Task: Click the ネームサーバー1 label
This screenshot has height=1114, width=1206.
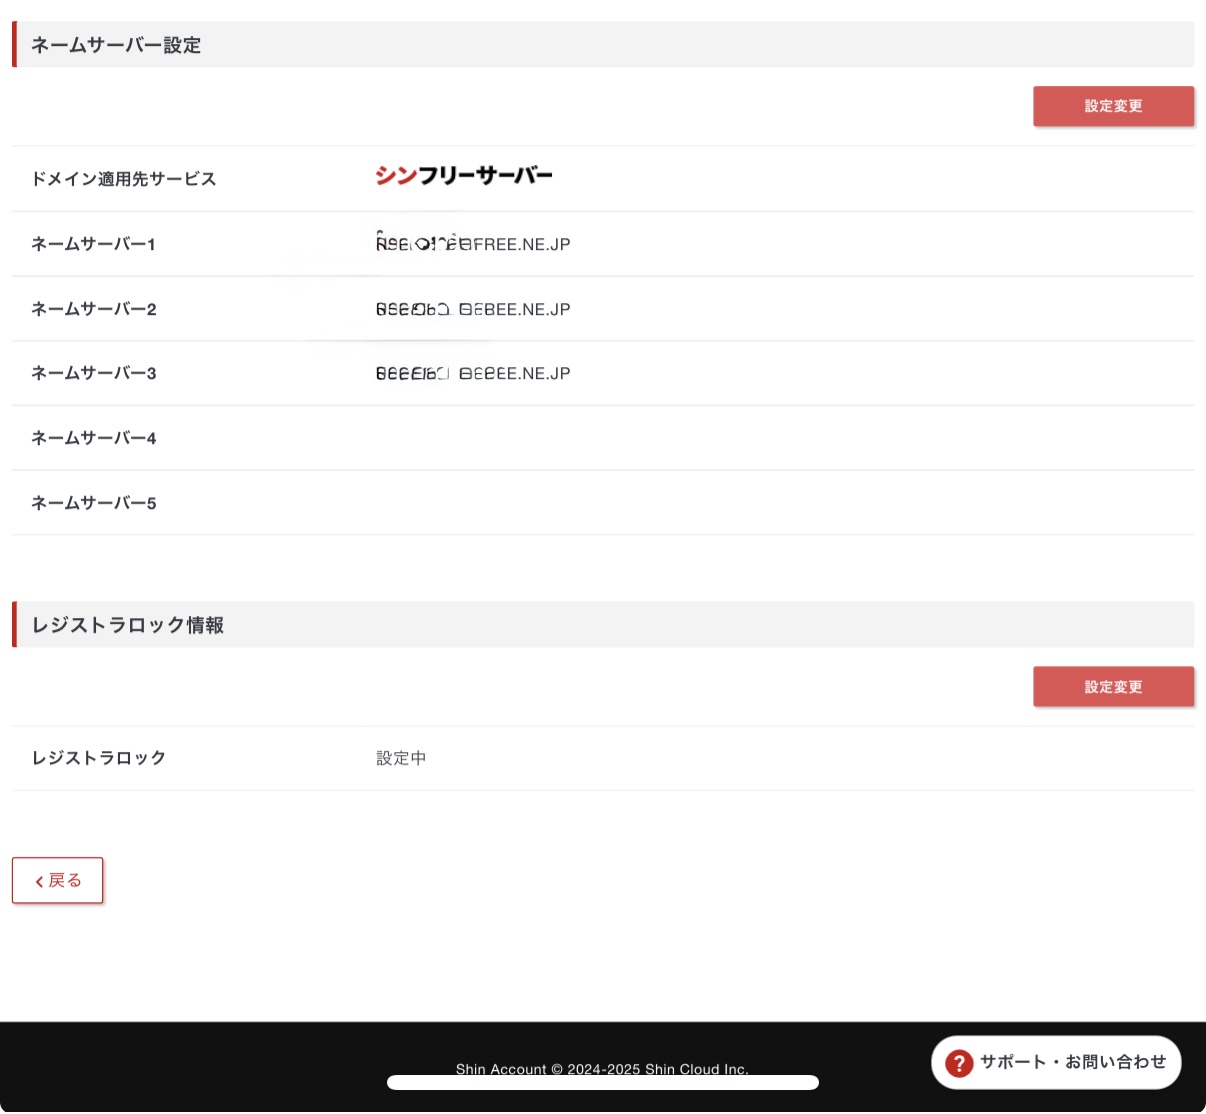Action: 93,244
